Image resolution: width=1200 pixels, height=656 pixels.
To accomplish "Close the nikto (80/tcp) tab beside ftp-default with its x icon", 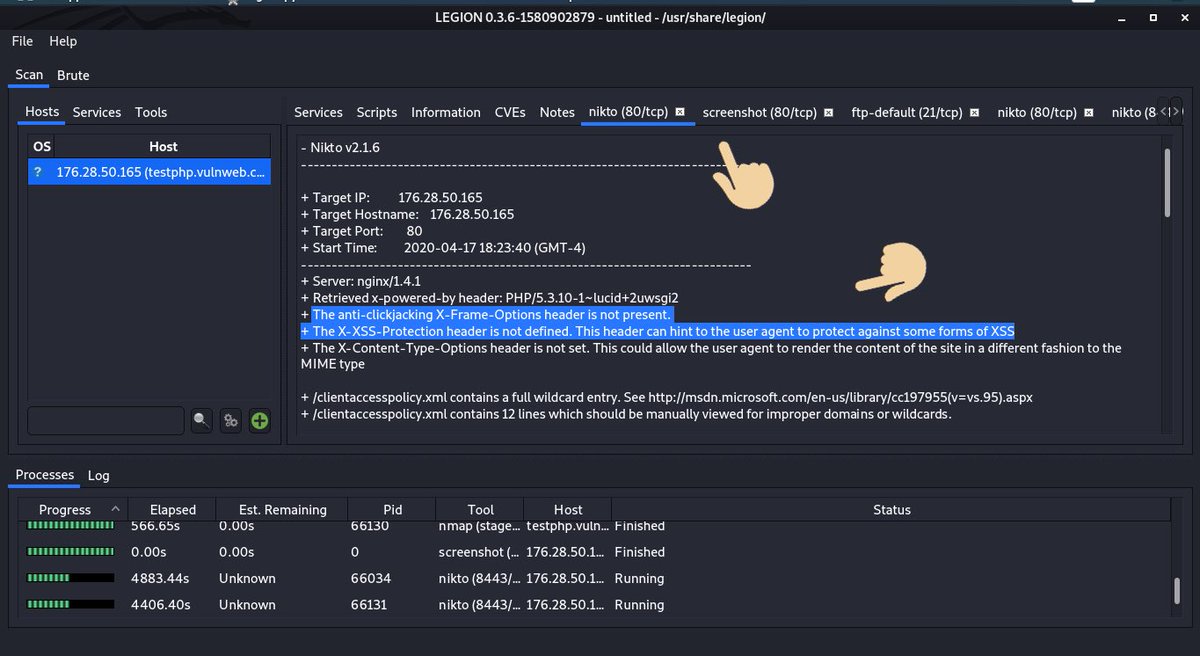I will [1089, 112].
